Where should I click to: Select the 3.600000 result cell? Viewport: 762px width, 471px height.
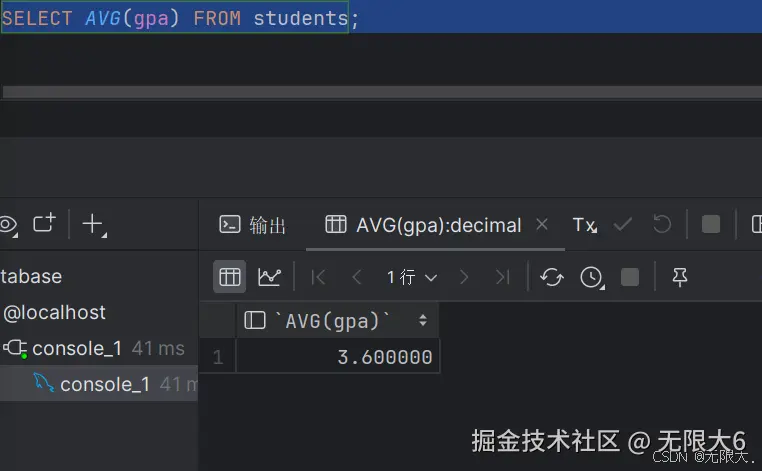(338, 357)
